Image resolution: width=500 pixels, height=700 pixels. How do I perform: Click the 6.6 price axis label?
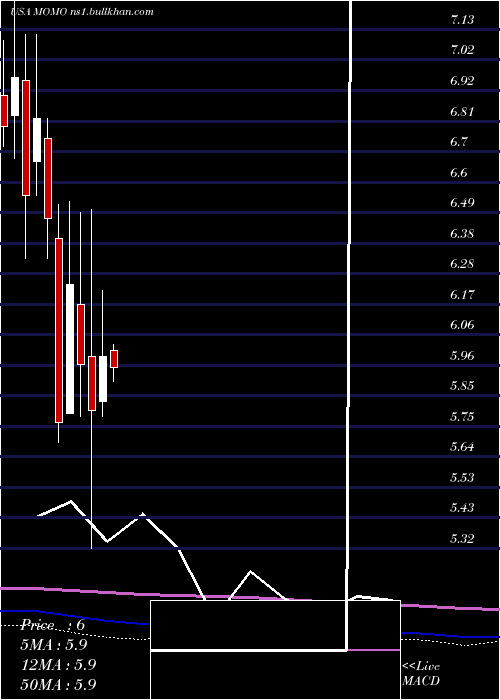pyautogui.click(x=459, y=172)
